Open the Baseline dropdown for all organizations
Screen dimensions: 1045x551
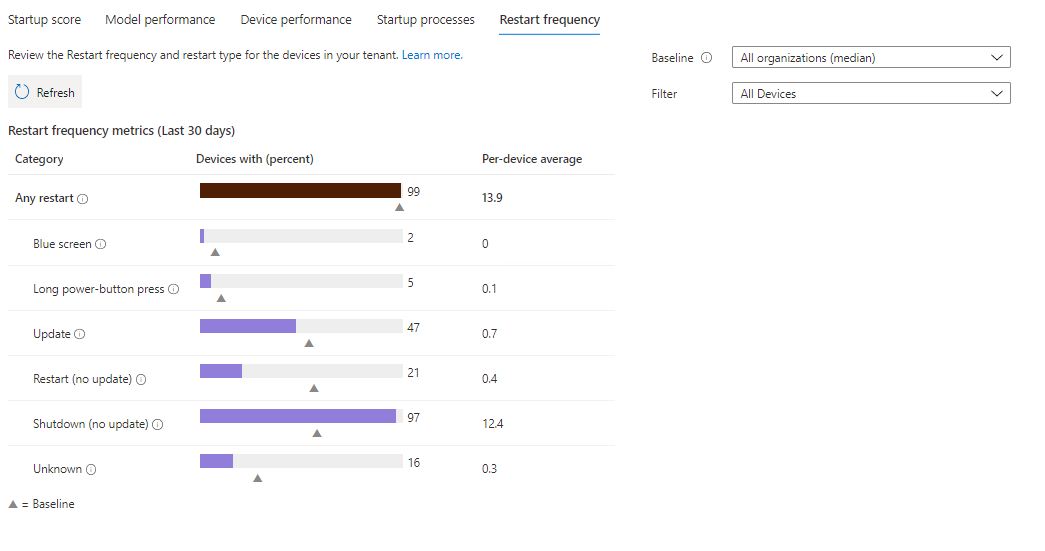tap(870, 58)
